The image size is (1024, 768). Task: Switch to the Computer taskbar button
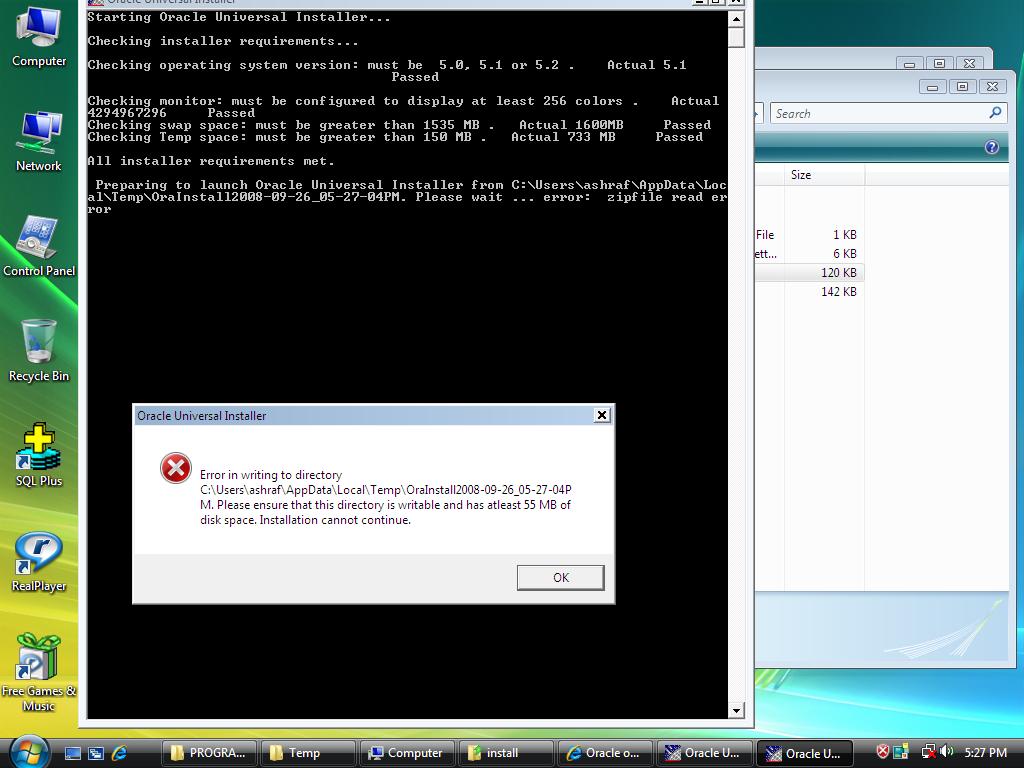[x=406, y=753]
